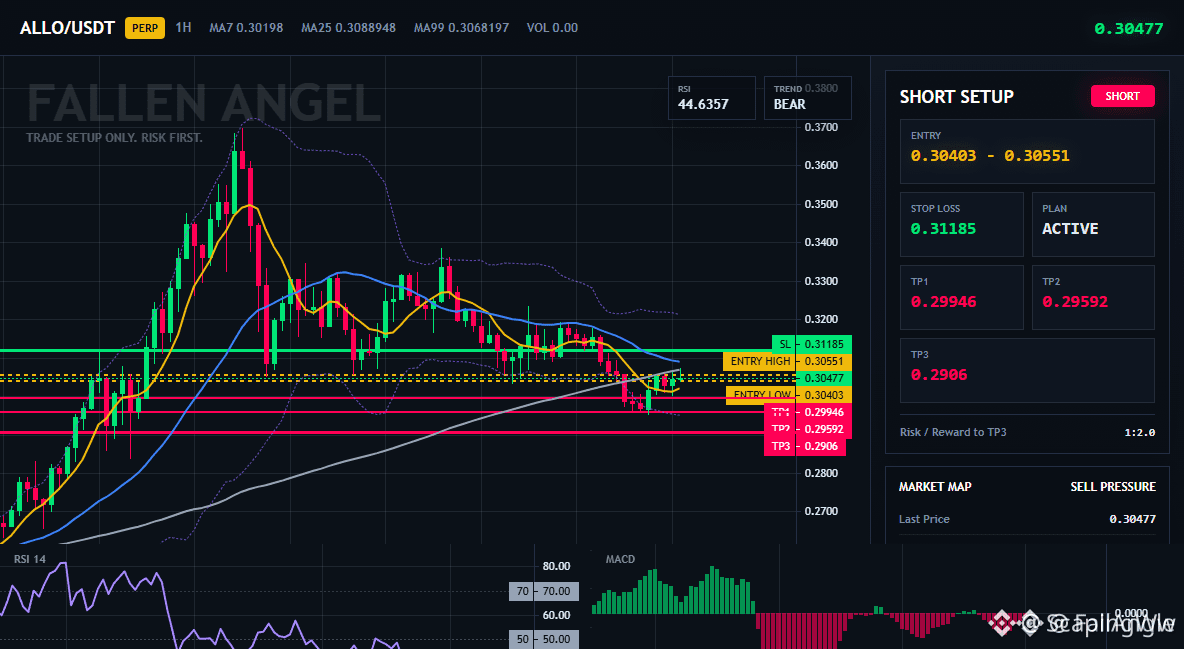This screenshot has height=649, width=1184.
Task: Click the SELL PRESSURE label
Action: point(1112,487)
